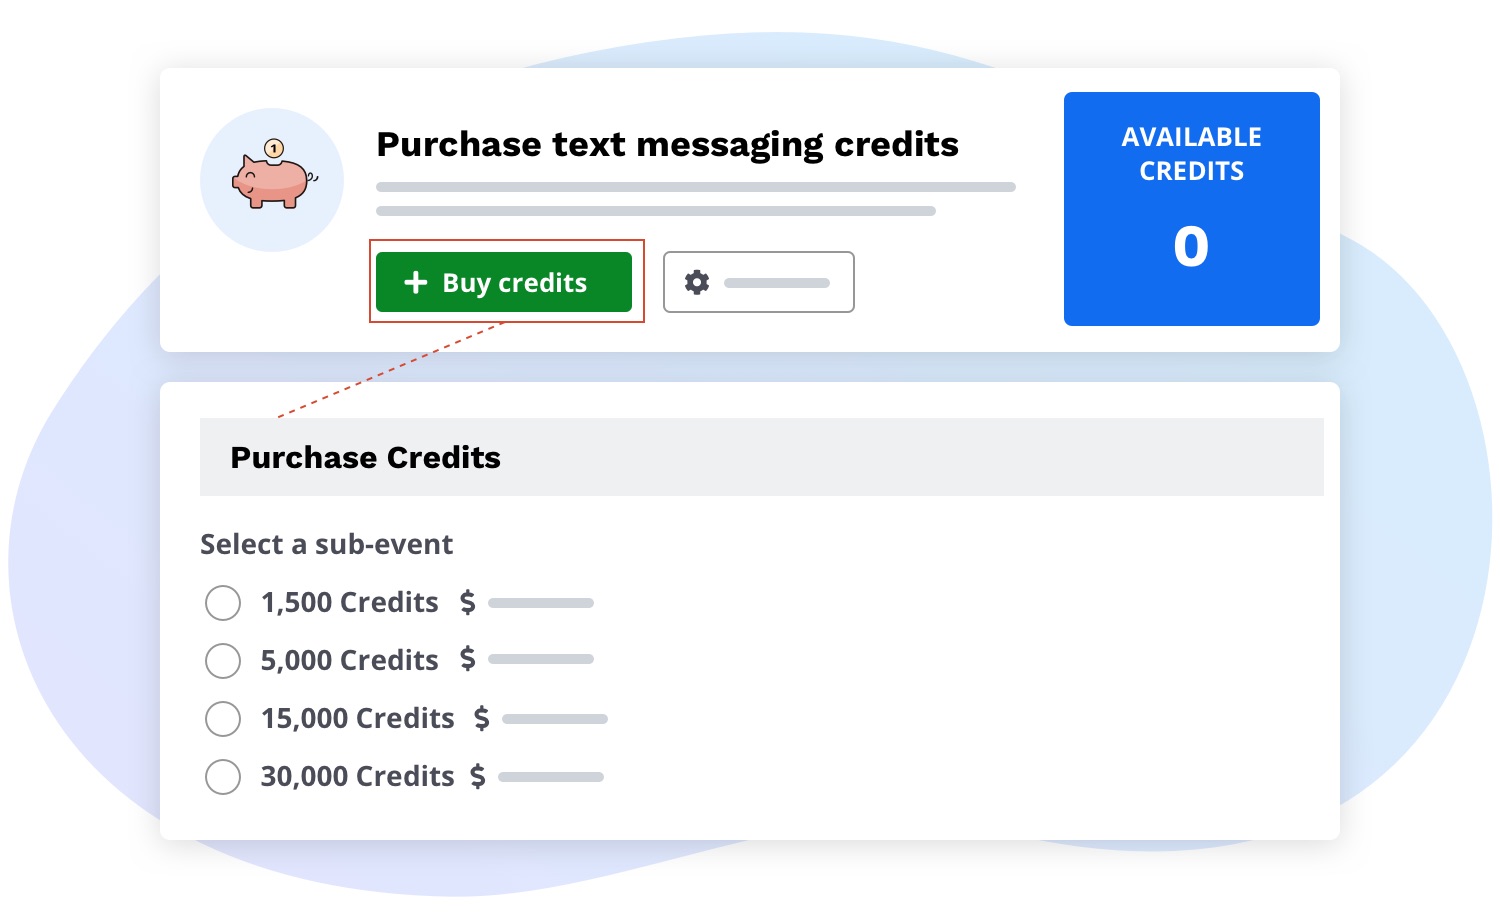The width and height of the screenshot is (1500, 916).
Task: Select the 30,000 Credits option
Action: (x=223, y=777)
